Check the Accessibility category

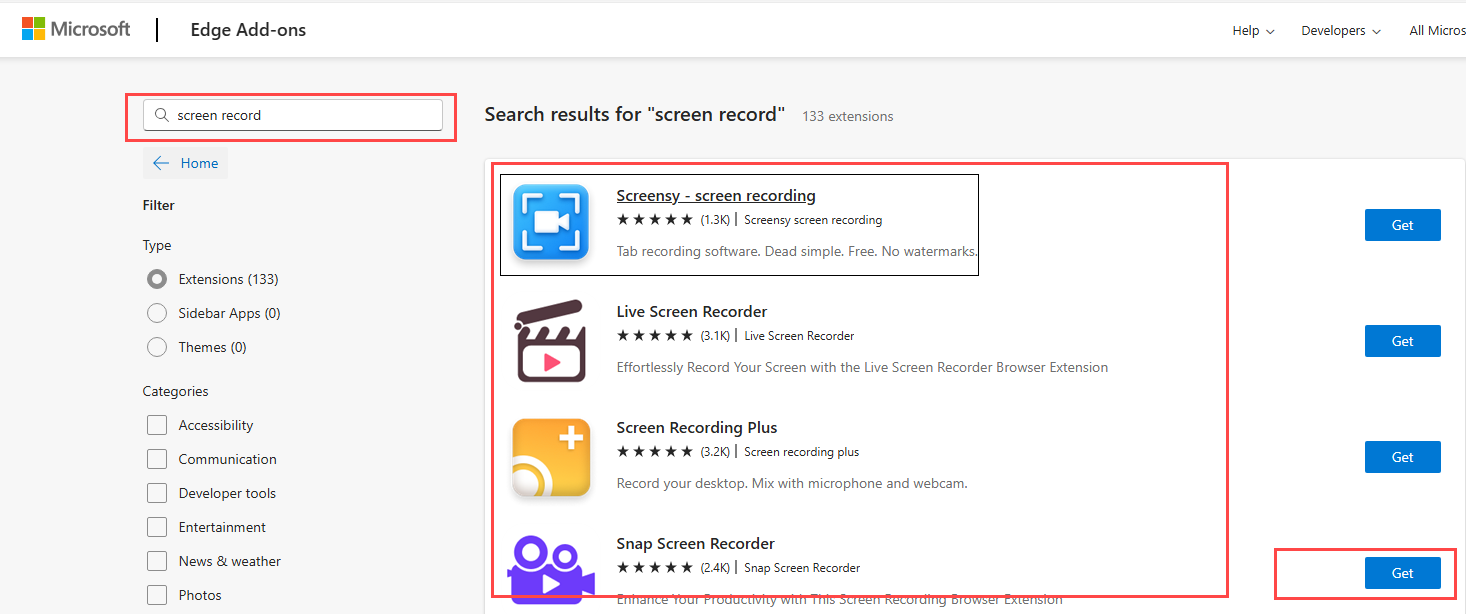tap(157, 425)
